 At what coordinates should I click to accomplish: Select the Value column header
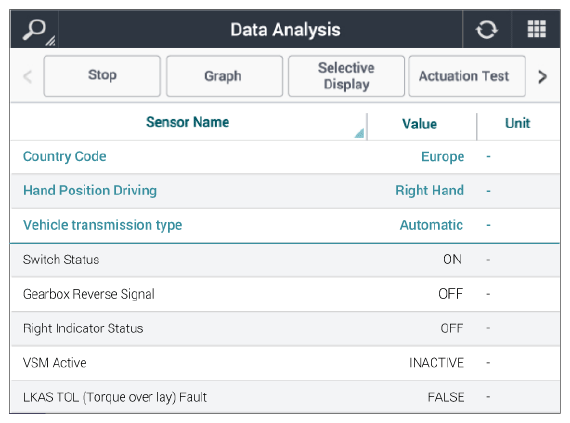coord(422,124)
